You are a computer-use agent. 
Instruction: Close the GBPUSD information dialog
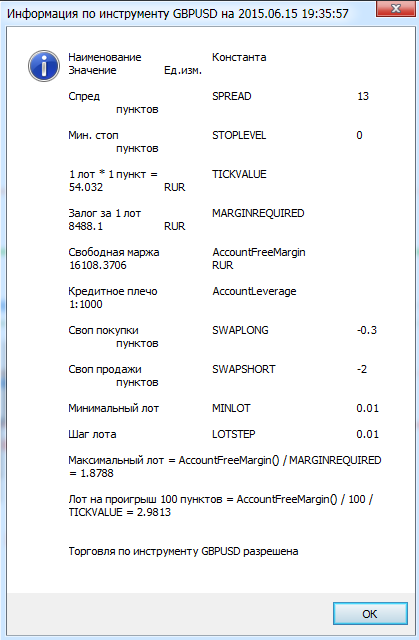pyautogui.click(x=395, y=9)
